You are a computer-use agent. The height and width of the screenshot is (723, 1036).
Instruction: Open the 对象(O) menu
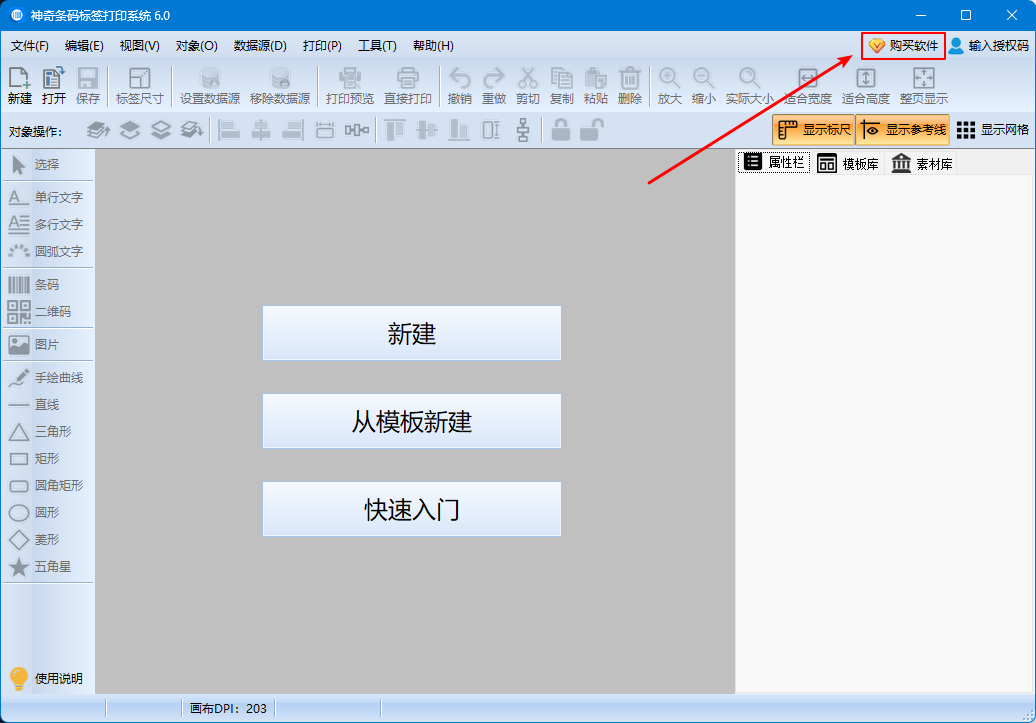(196, 46)
